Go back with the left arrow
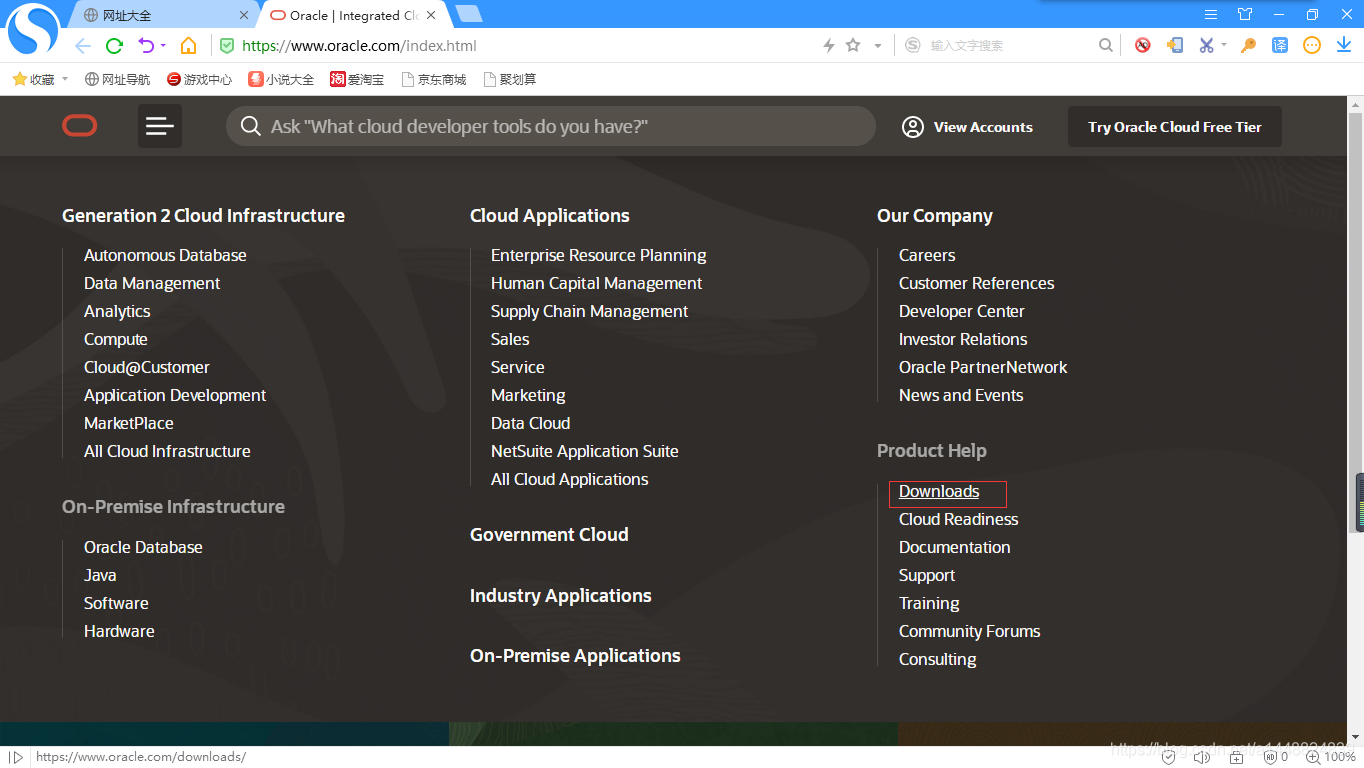The image size is (1364, 768). [83, 46]
